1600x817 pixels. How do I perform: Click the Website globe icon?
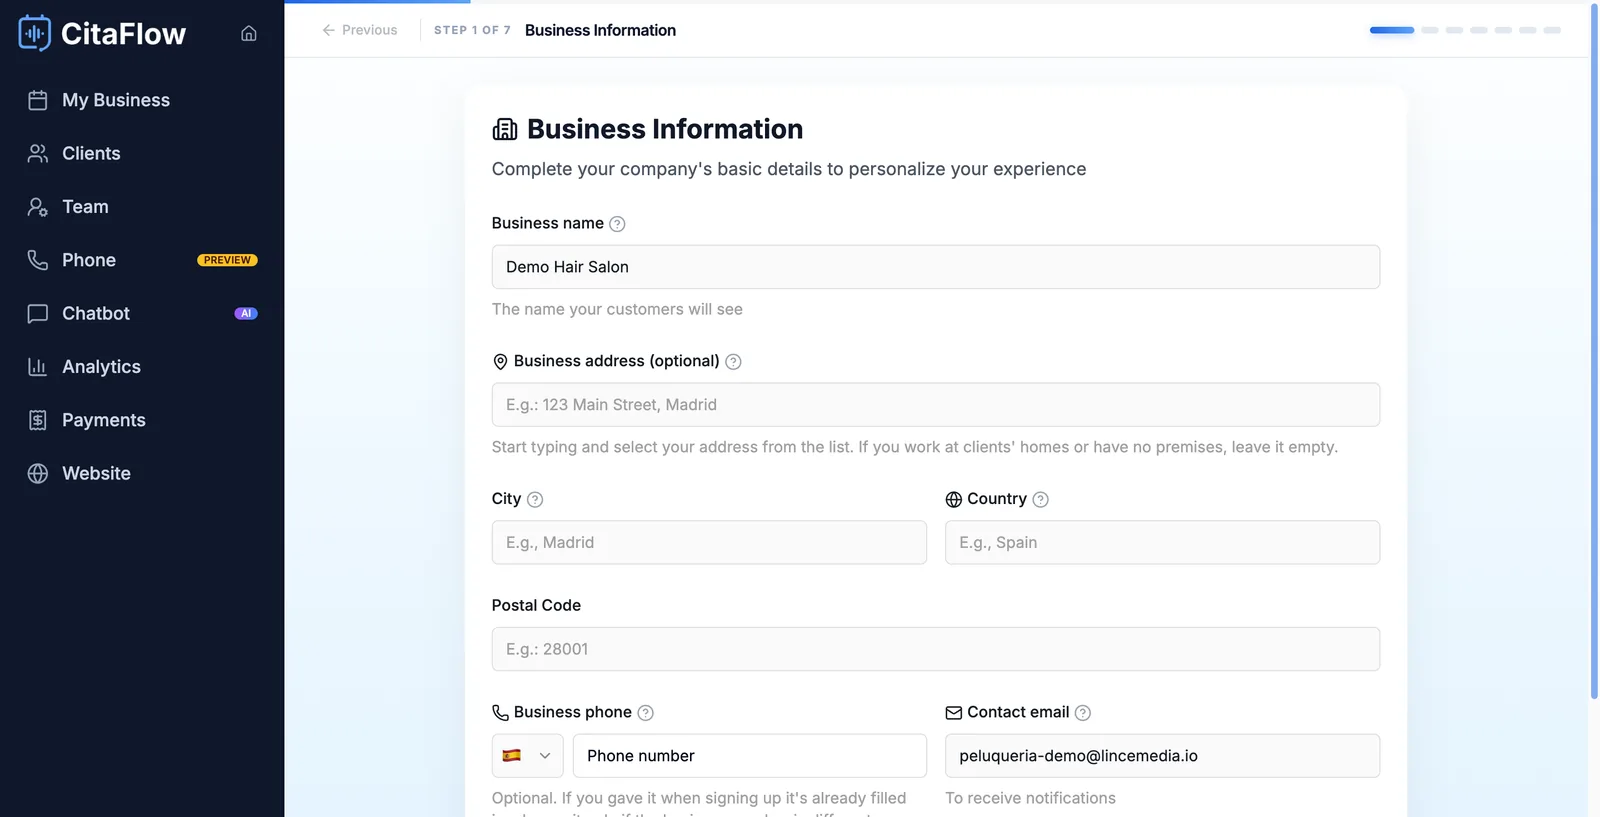click(38, 473)
